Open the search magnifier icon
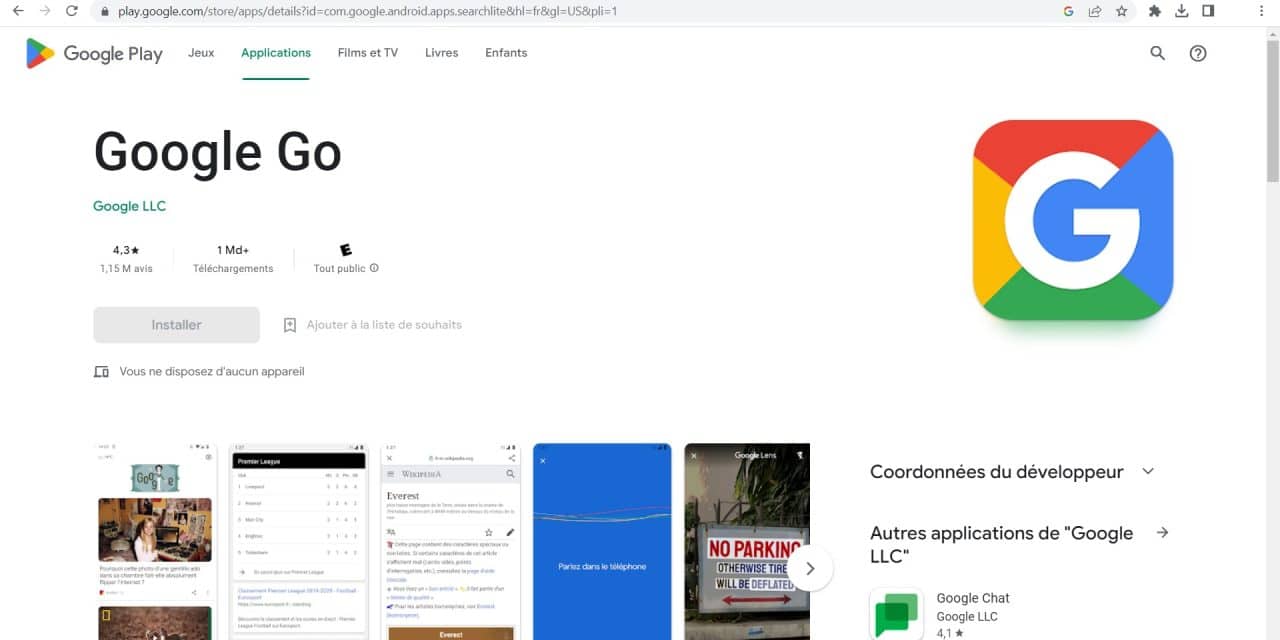 [1157, 54]
